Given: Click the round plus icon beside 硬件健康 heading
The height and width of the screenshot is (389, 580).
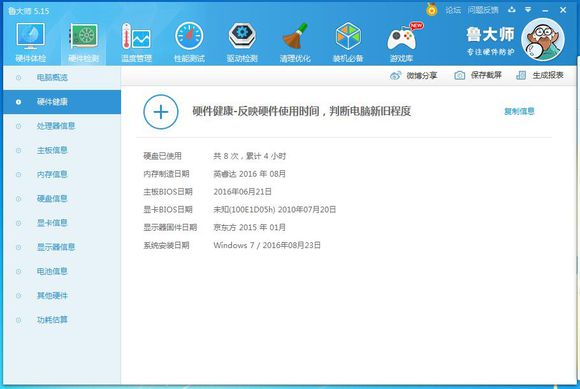Looking at the screenshot, I should click(161, 112).
